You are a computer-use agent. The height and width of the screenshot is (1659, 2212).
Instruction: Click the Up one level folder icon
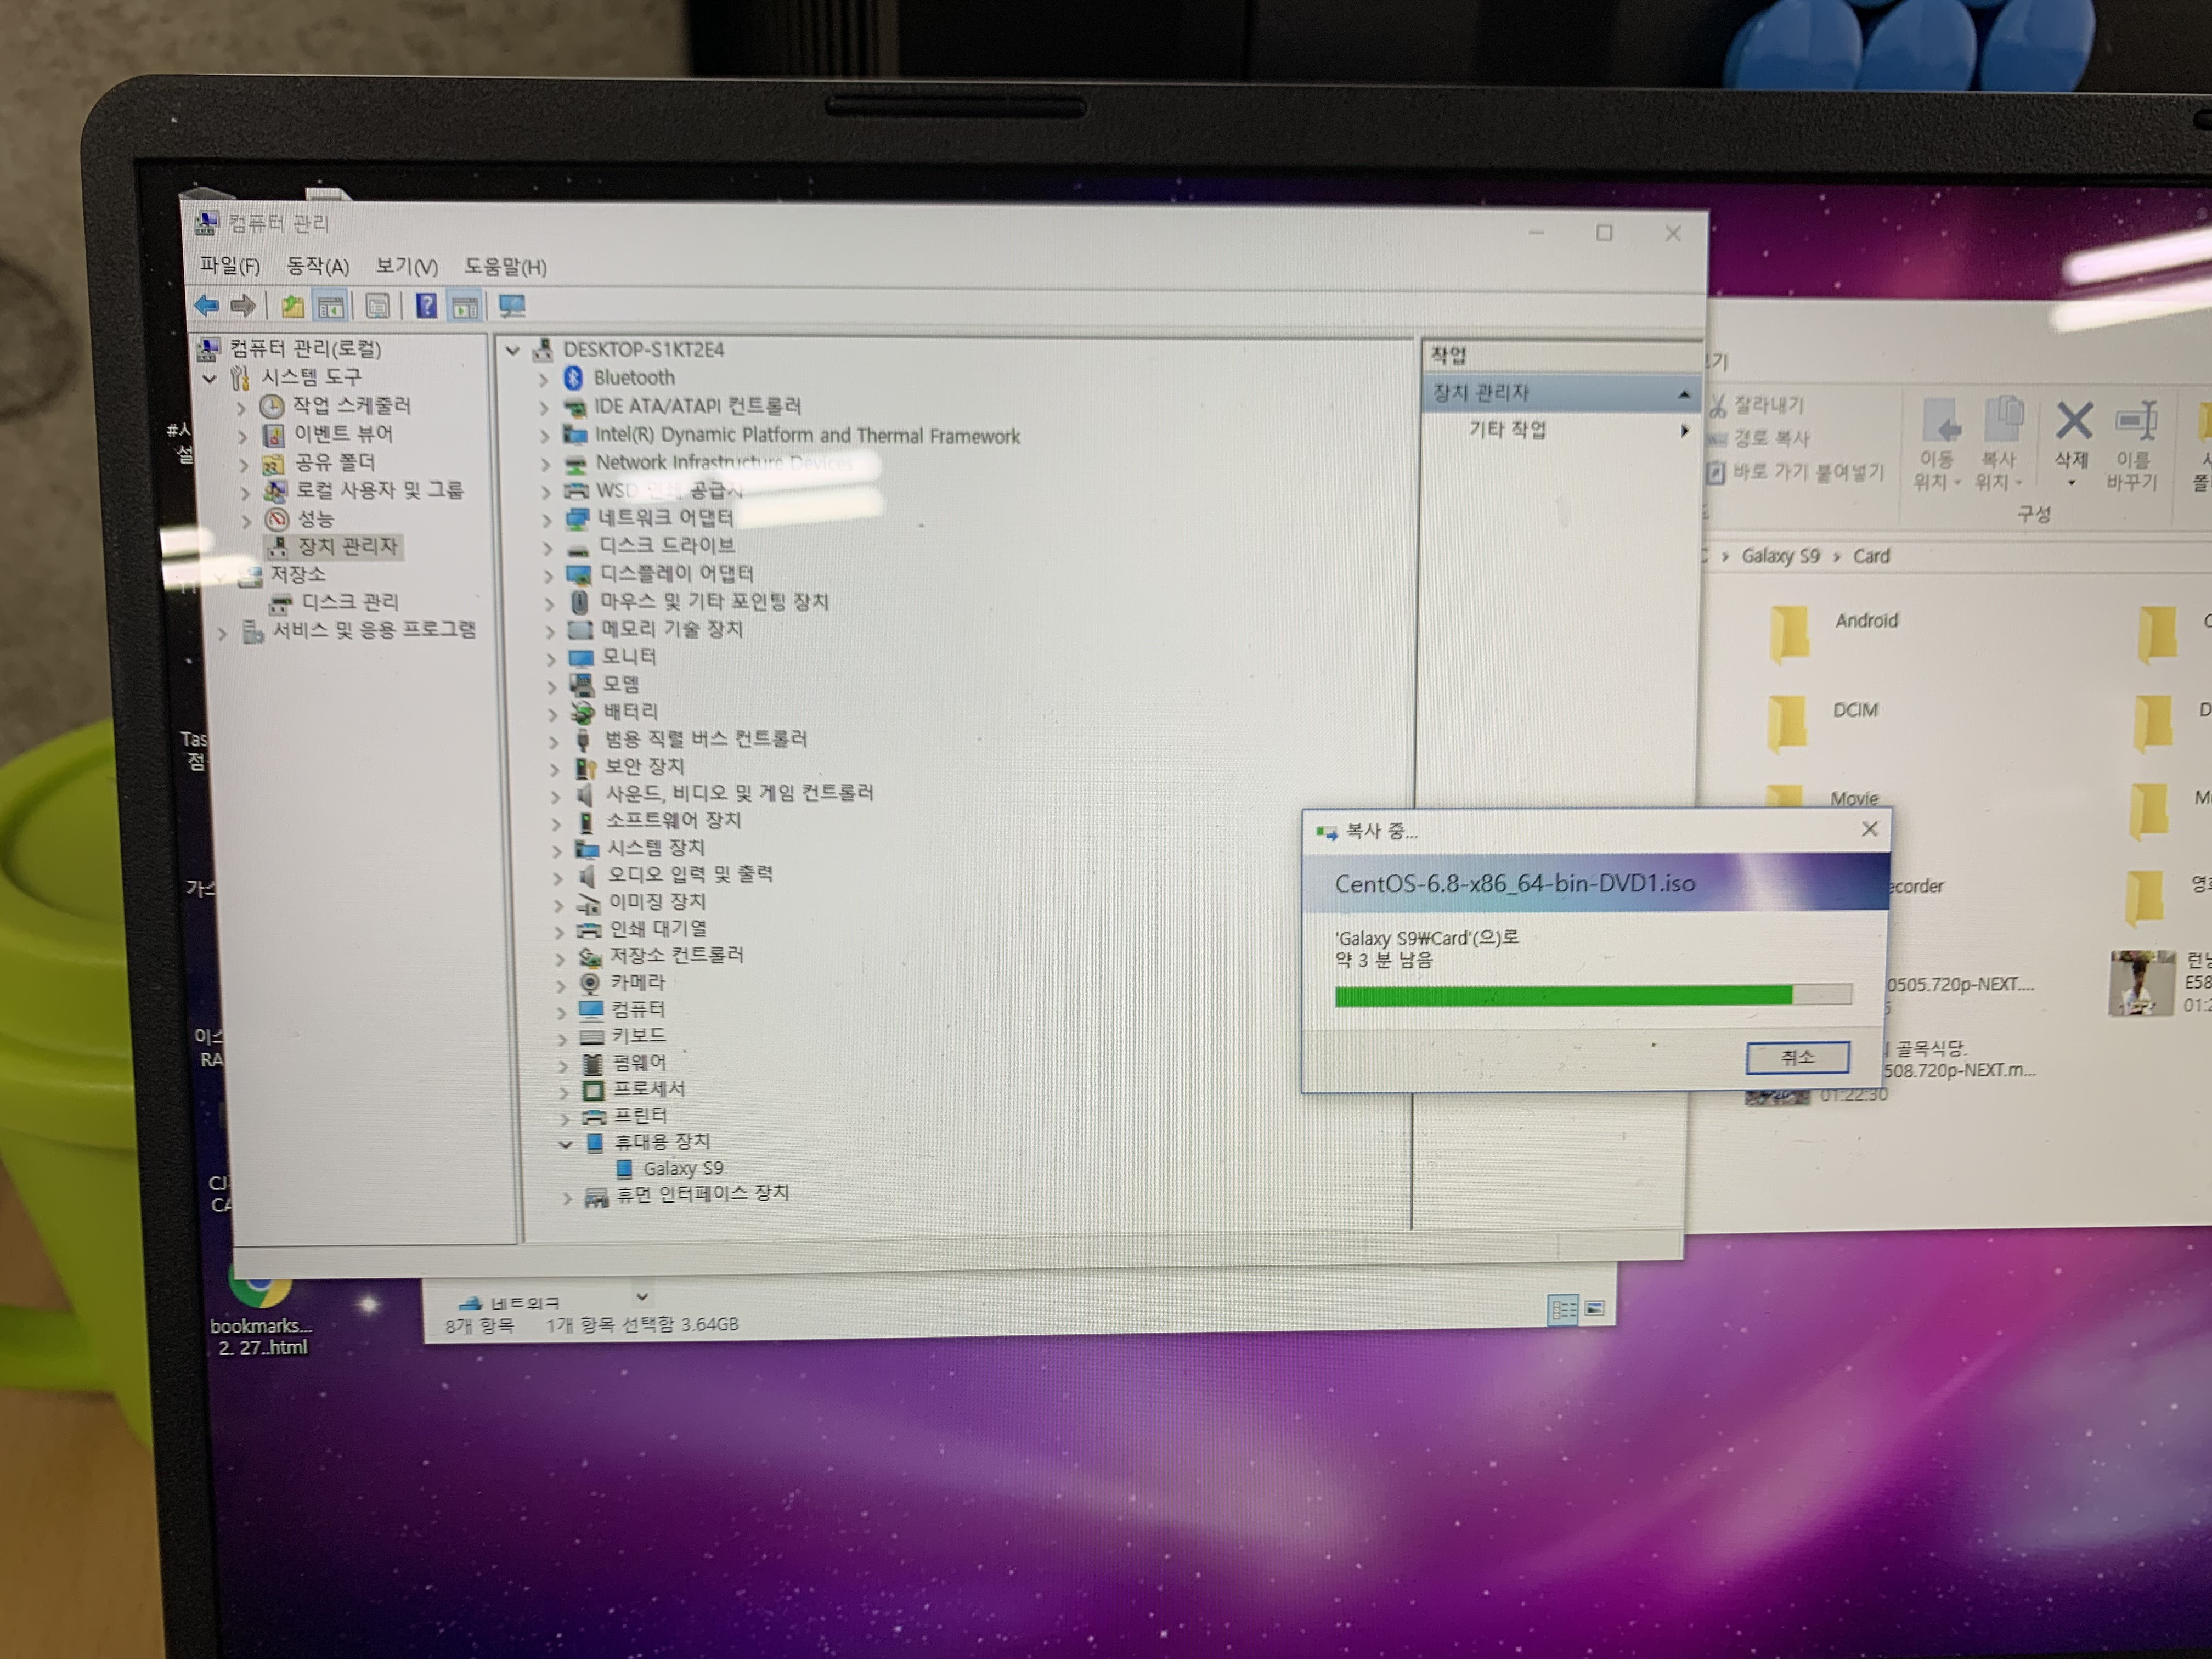coord(292,306)
